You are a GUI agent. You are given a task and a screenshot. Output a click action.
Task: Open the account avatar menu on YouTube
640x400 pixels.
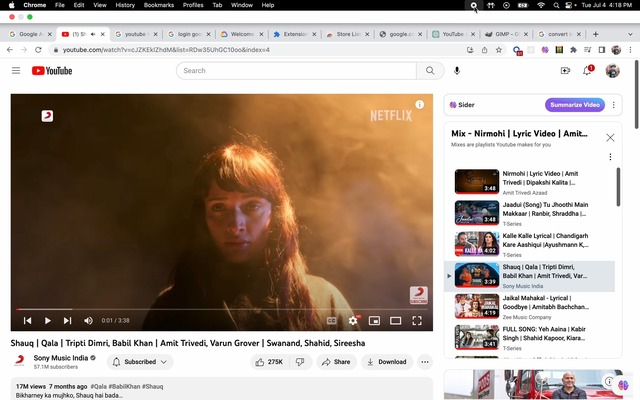coord(612,71)
